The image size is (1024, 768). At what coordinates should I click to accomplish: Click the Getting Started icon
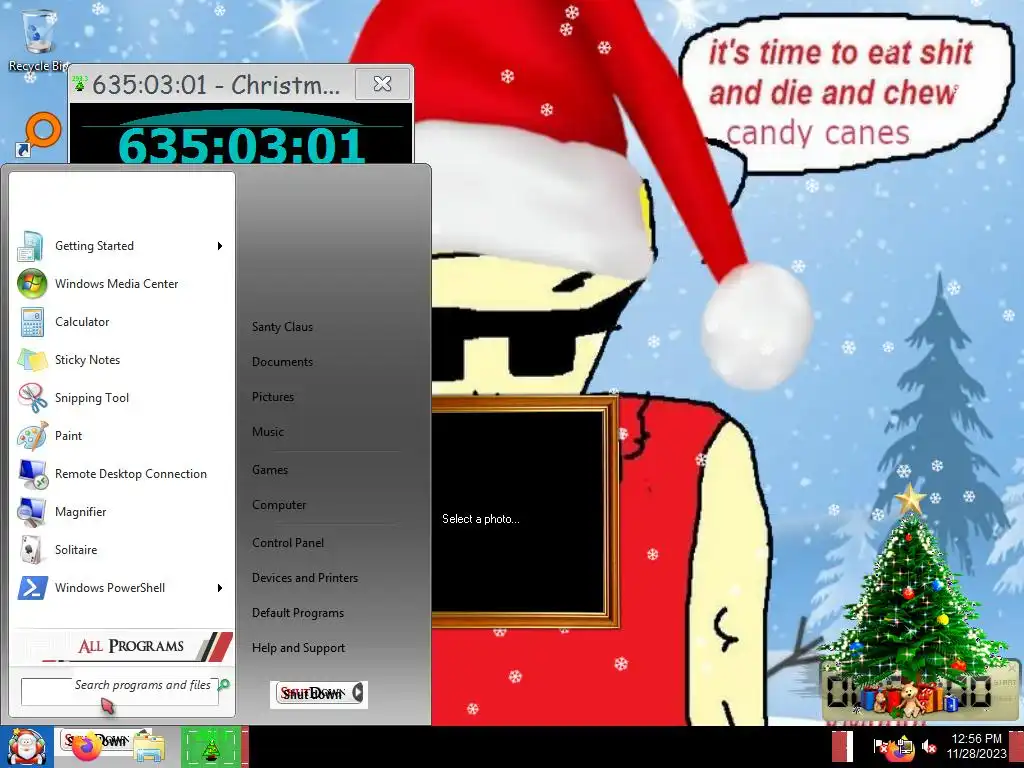click(31, 246)
